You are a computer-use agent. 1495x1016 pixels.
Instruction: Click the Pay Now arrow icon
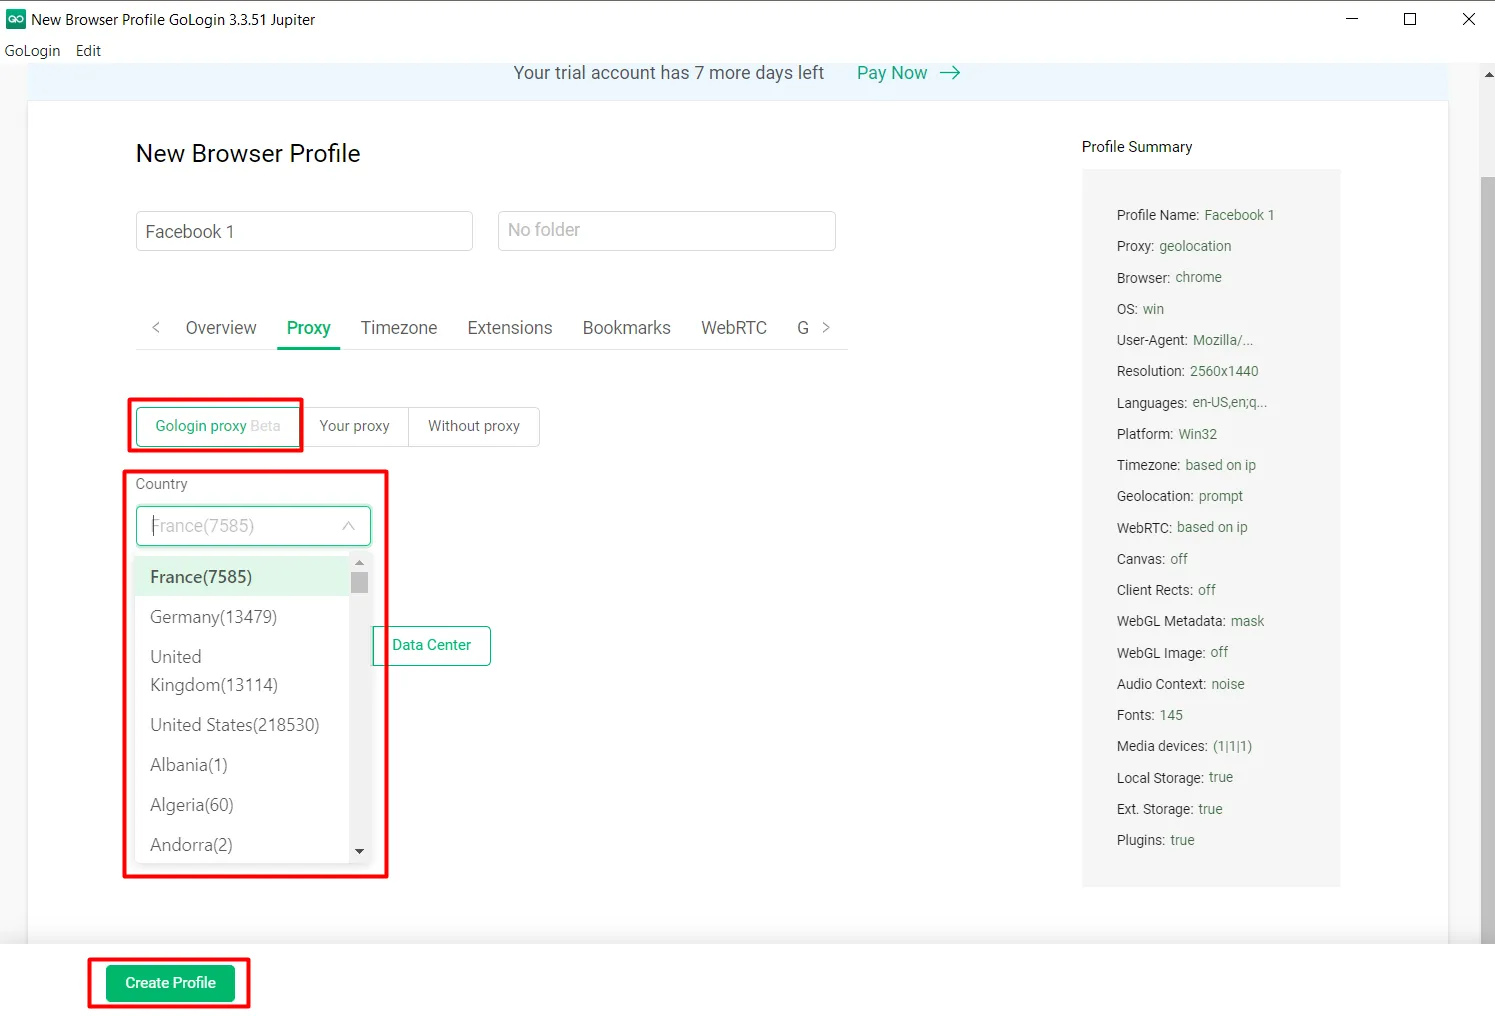(950, 73)
